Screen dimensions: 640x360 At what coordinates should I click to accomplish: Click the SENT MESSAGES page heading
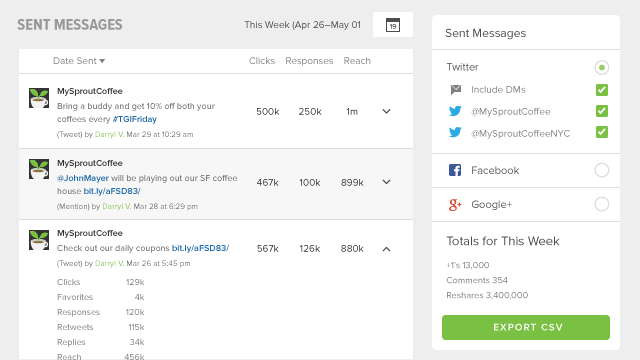click(x=70, y=25)
